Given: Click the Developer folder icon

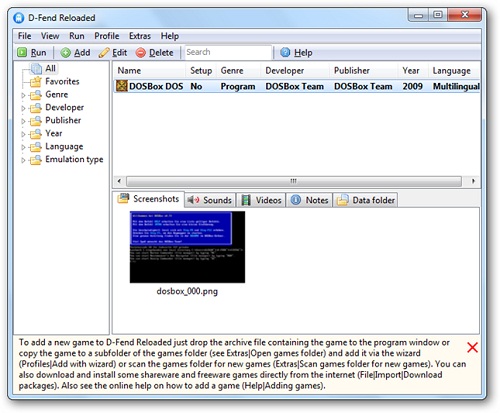Looking at the screenshot, I should pos(35,108).
